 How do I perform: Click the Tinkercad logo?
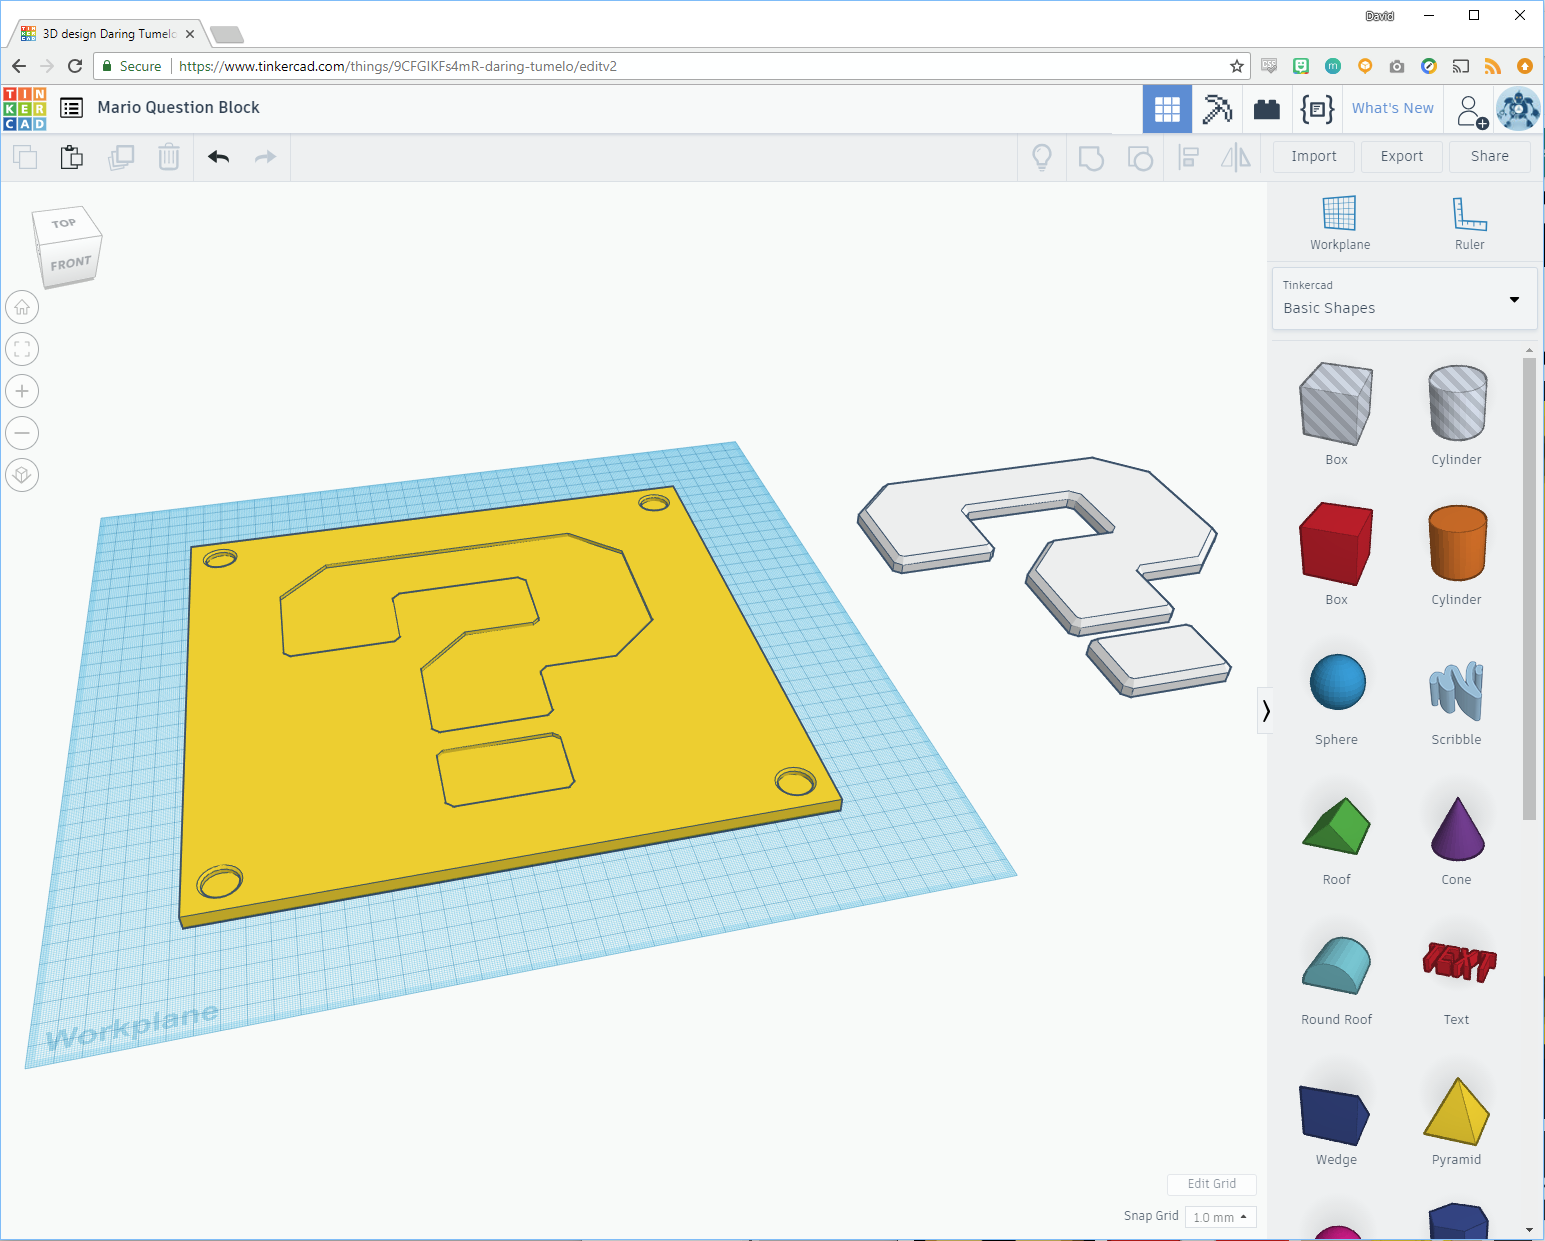coord(25,109)
